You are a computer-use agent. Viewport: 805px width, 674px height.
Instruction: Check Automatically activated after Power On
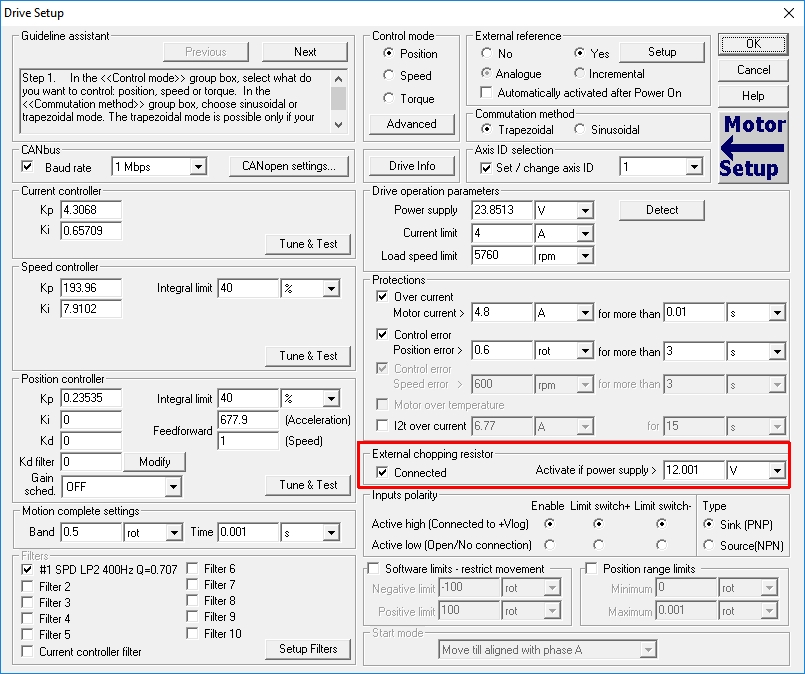click(485, 92)
